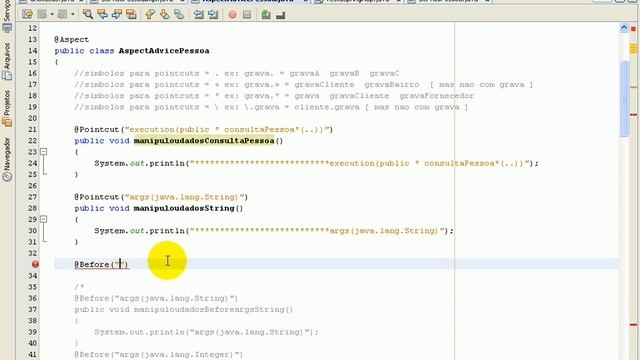Click commented @Before args String on line 36
The height and width of the screenshot is (360, 640).
[x=156, y=298]
